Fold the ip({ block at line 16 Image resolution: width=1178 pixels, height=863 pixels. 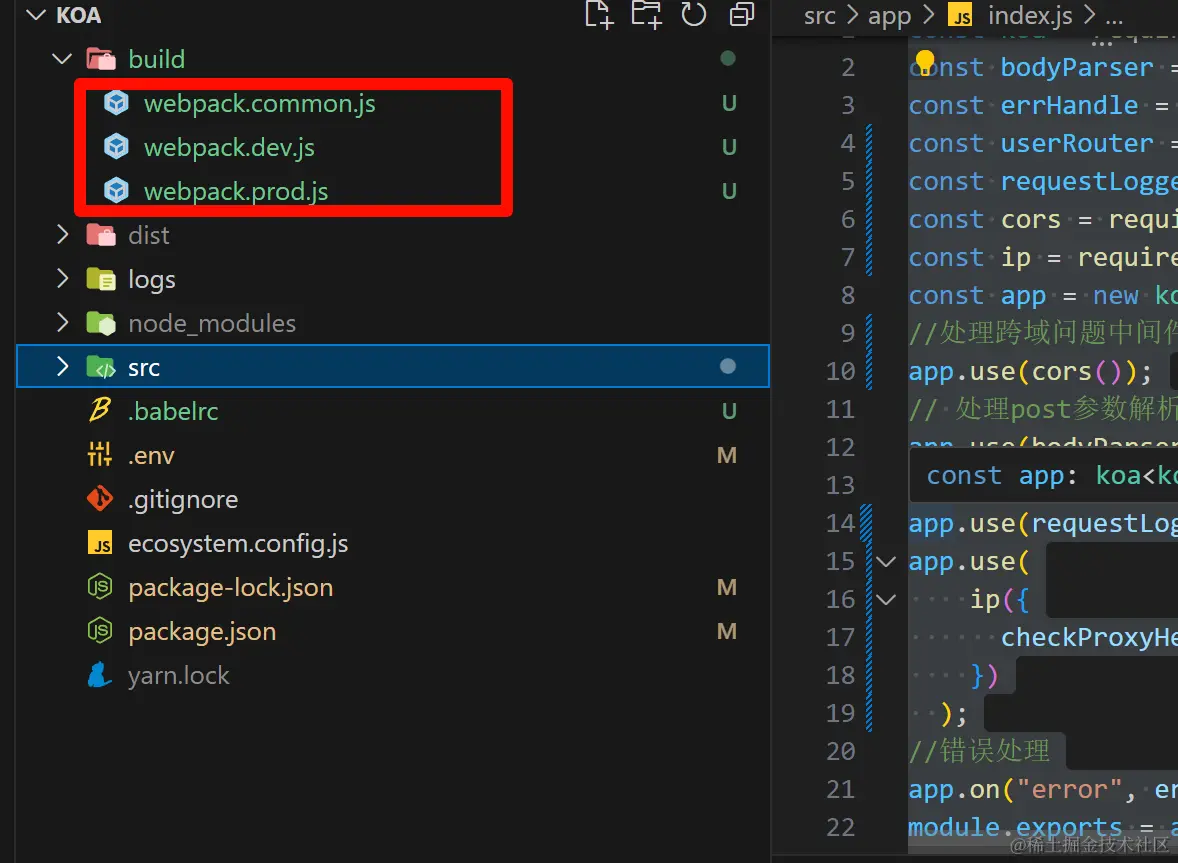coord(887,599)
